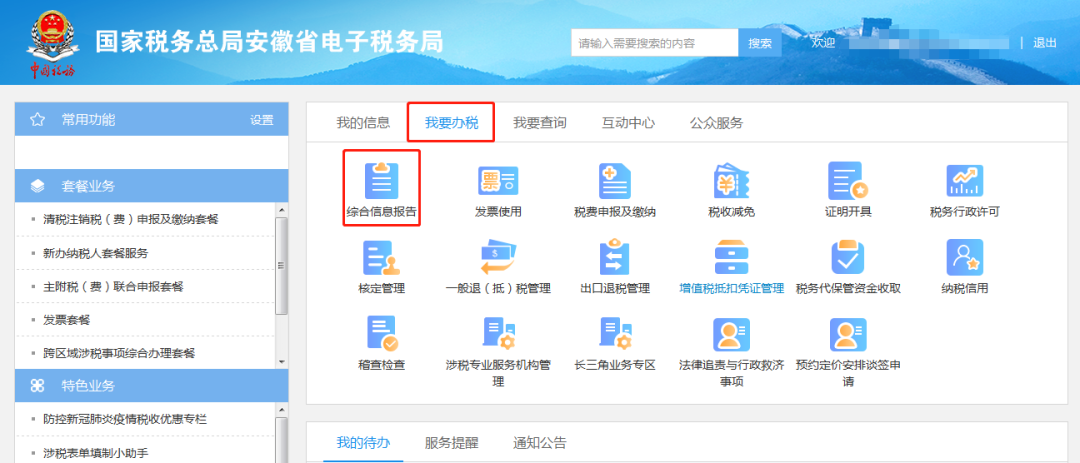
Task: Open 清税注销税（费）申报及缴纳套餐
Action: (131, 220)
